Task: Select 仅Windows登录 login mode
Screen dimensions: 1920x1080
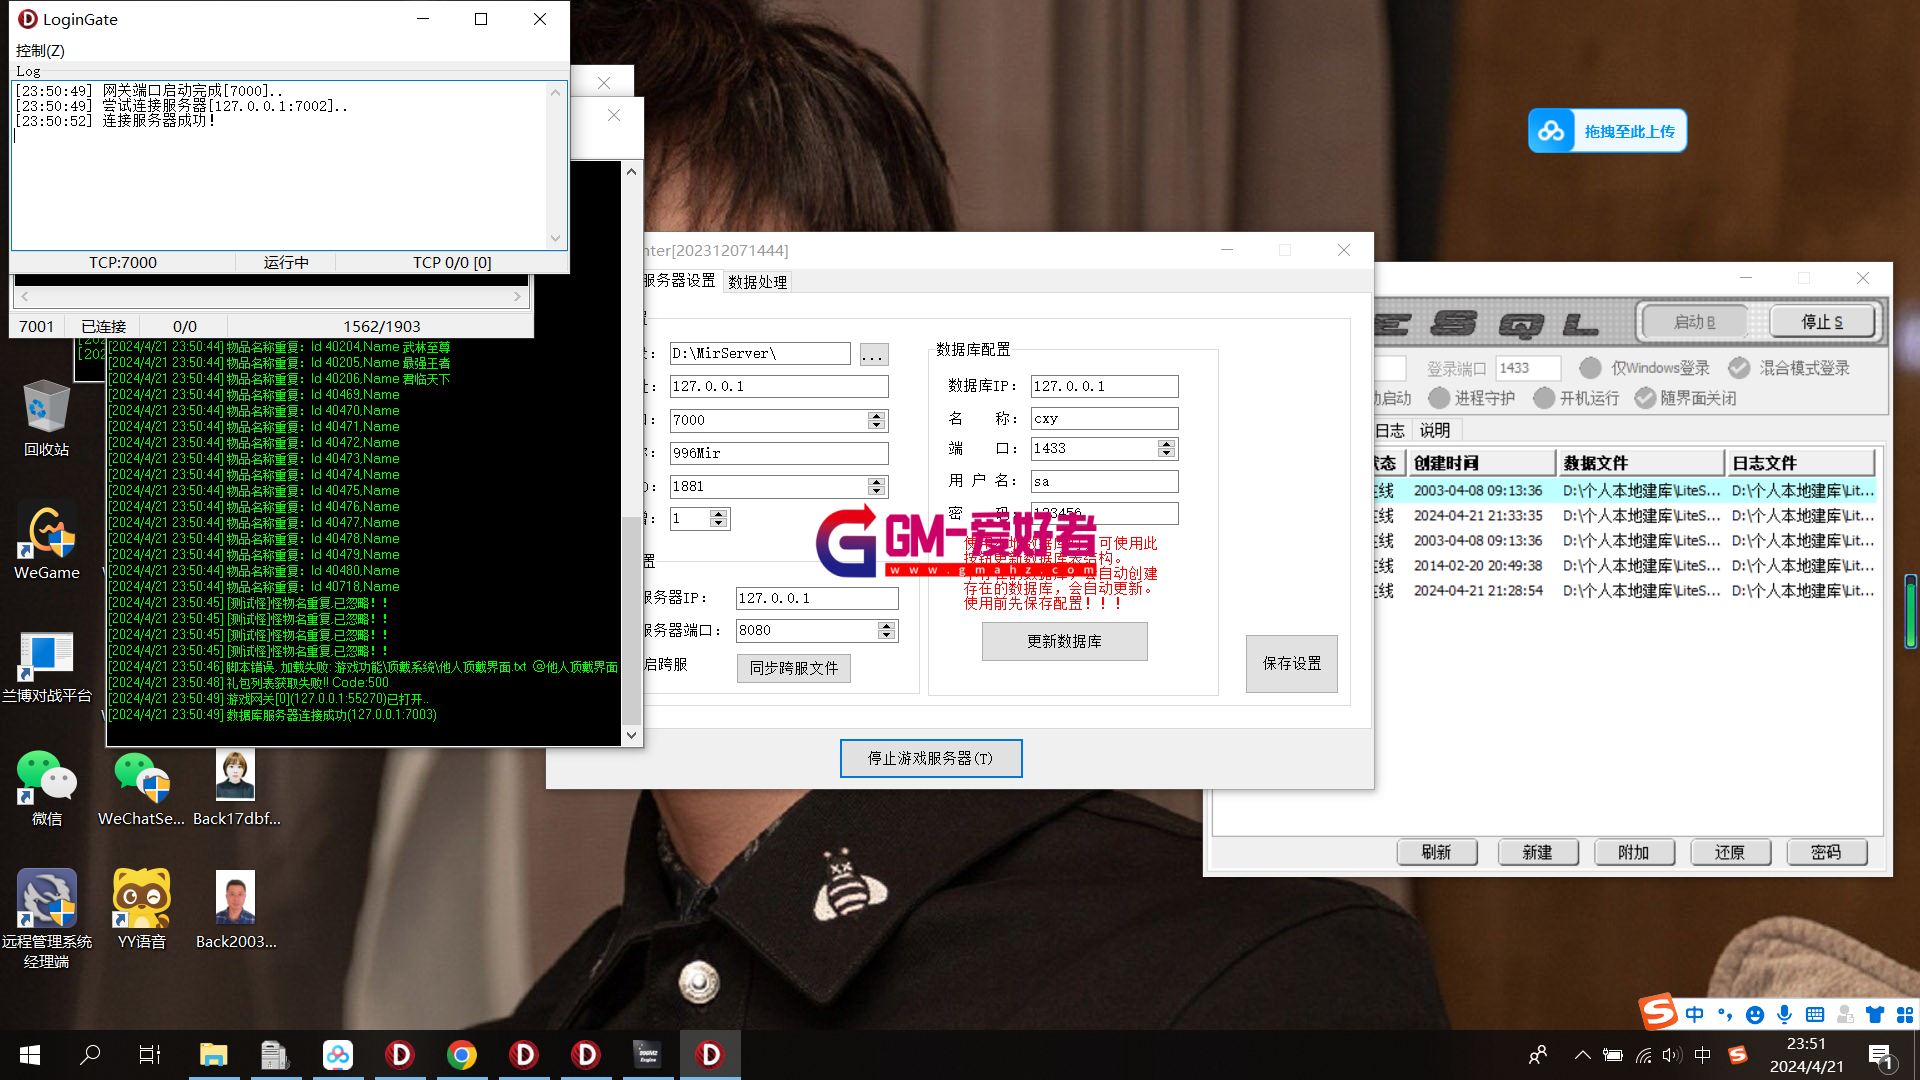Action: click(1645, 368)
